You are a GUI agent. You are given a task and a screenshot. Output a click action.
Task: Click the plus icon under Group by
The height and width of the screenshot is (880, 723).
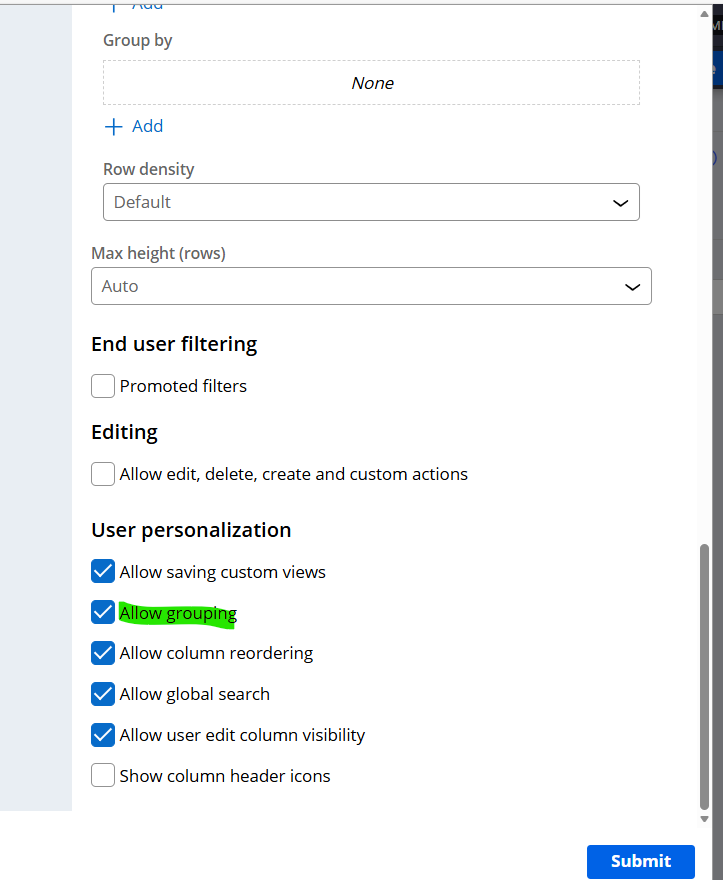tap(114, 126)
